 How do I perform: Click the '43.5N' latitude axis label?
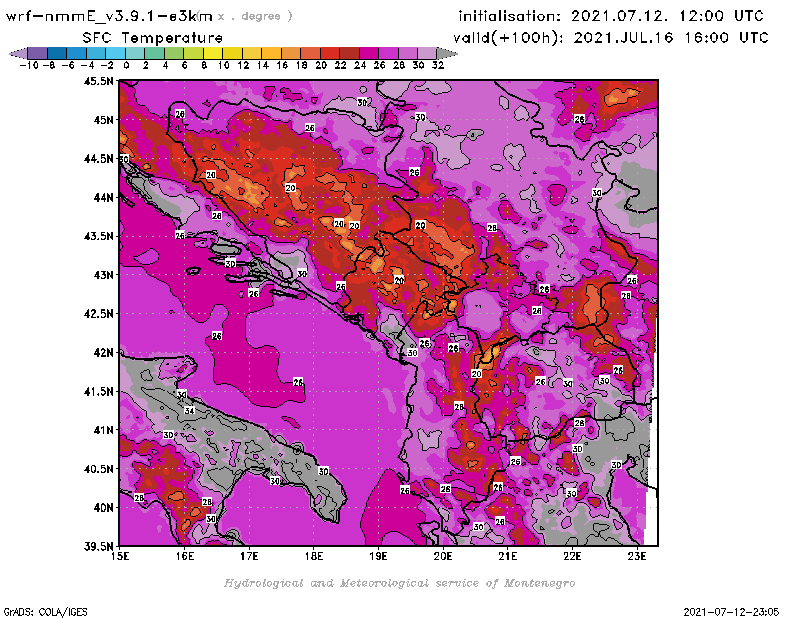(98, 236)
